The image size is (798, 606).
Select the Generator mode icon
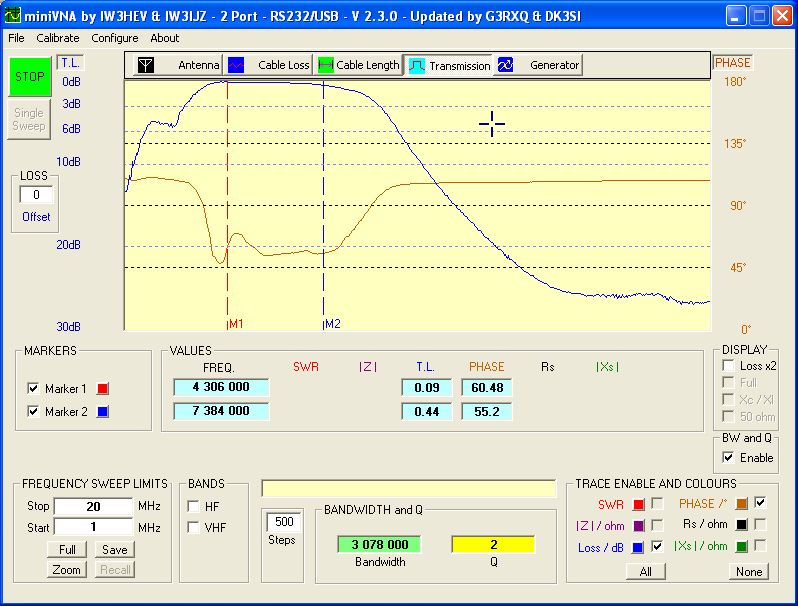505,65
